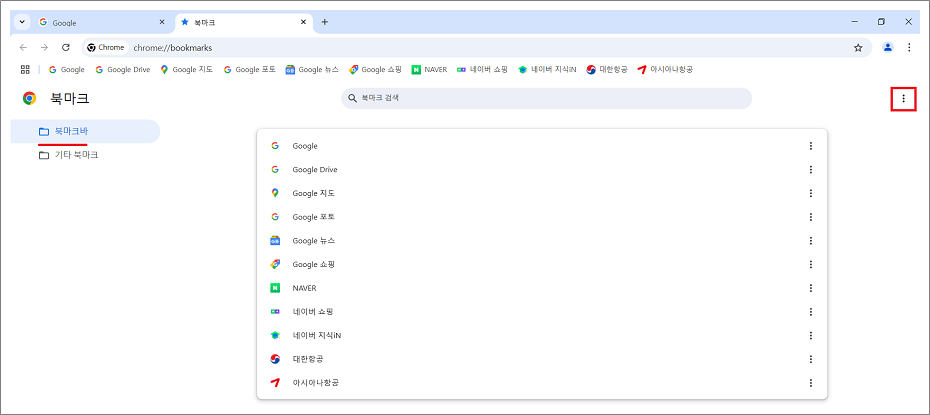This screenshot has width=930, height=415.
Task: Click the Chrome site info chip
Action: (x=106, y=47)
